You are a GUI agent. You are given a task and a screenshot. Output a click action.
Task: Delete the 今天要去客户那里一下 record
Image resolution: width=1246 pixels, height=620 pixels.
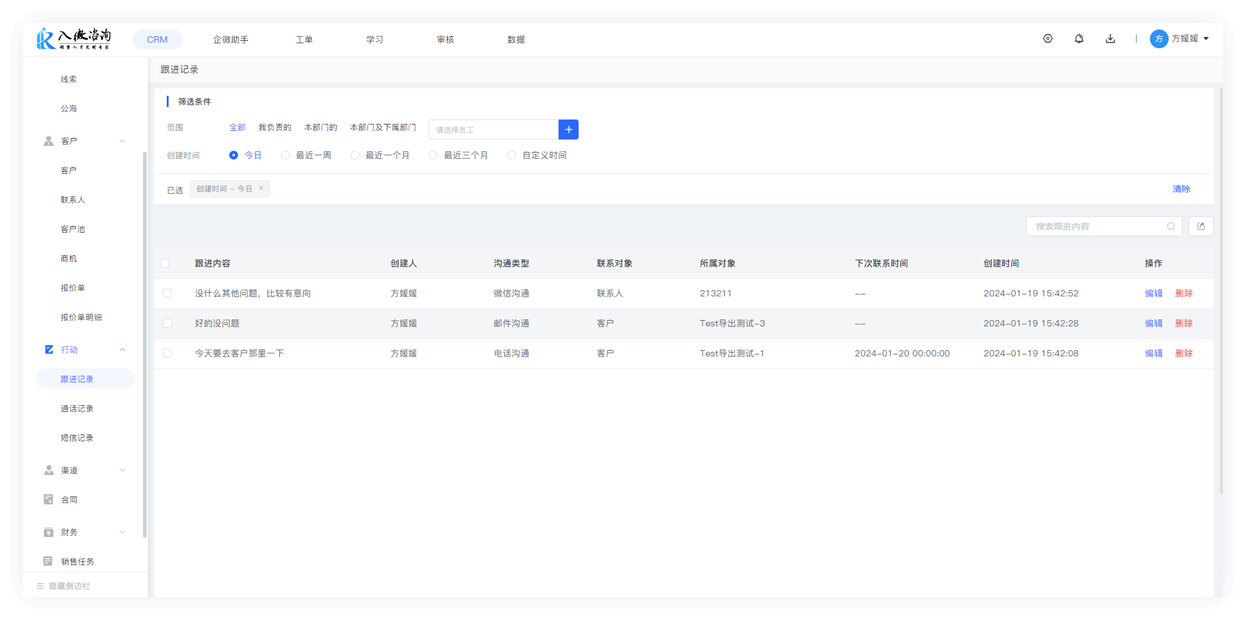(1184, 353)
